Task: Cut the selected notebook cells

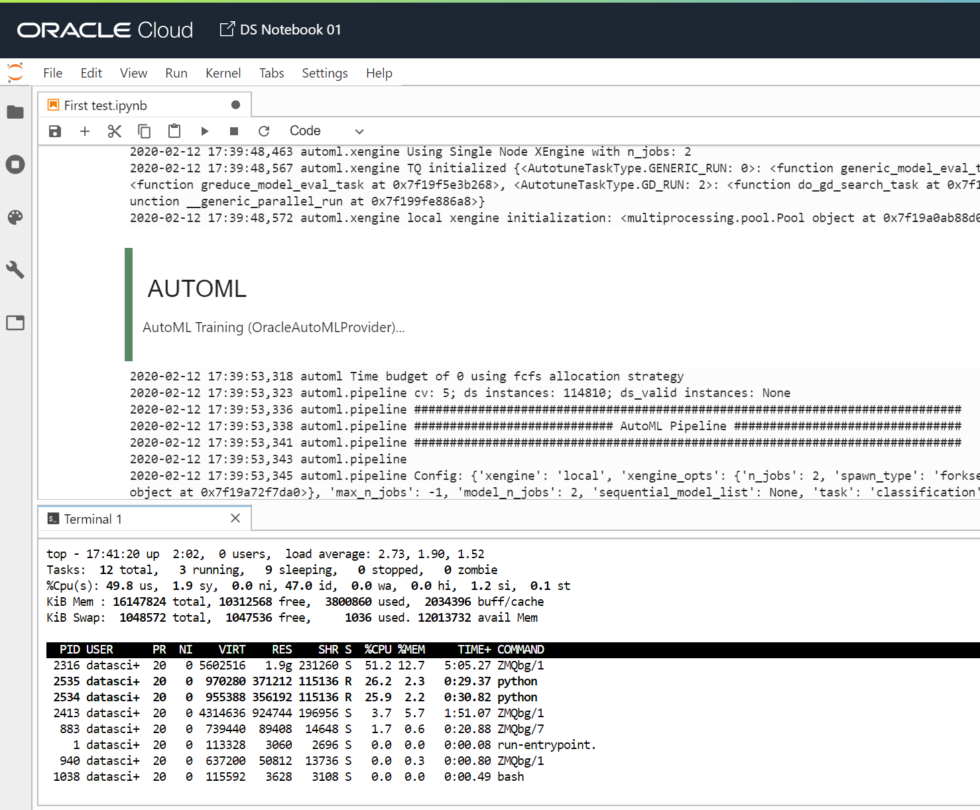Action: [114, 130]
